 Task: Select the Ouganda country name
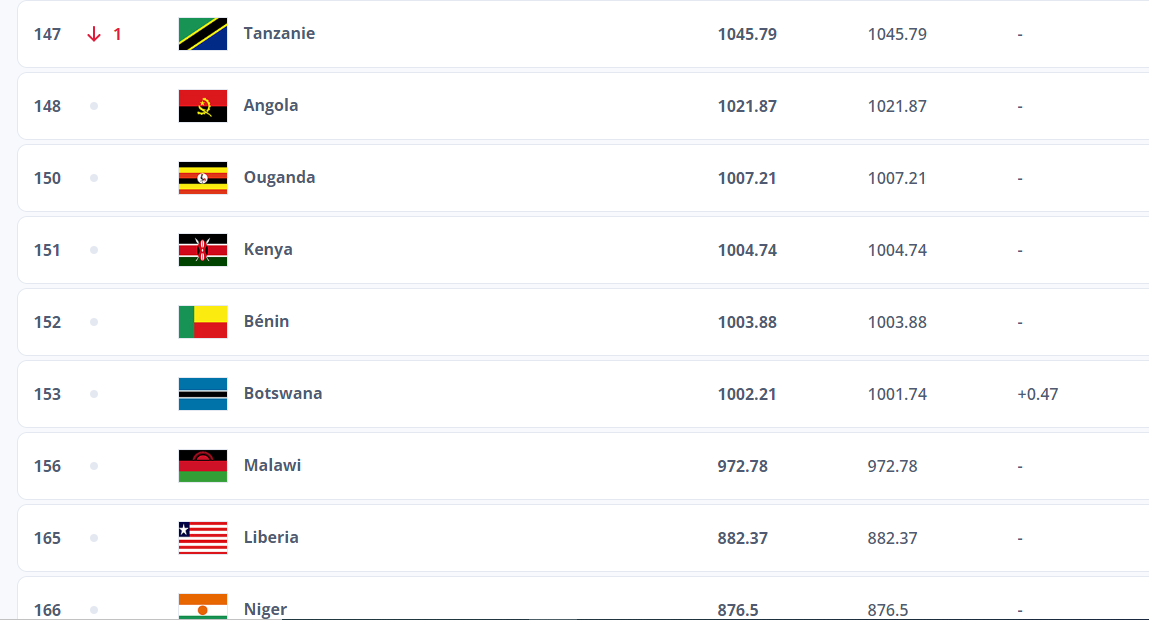point(279,177)
